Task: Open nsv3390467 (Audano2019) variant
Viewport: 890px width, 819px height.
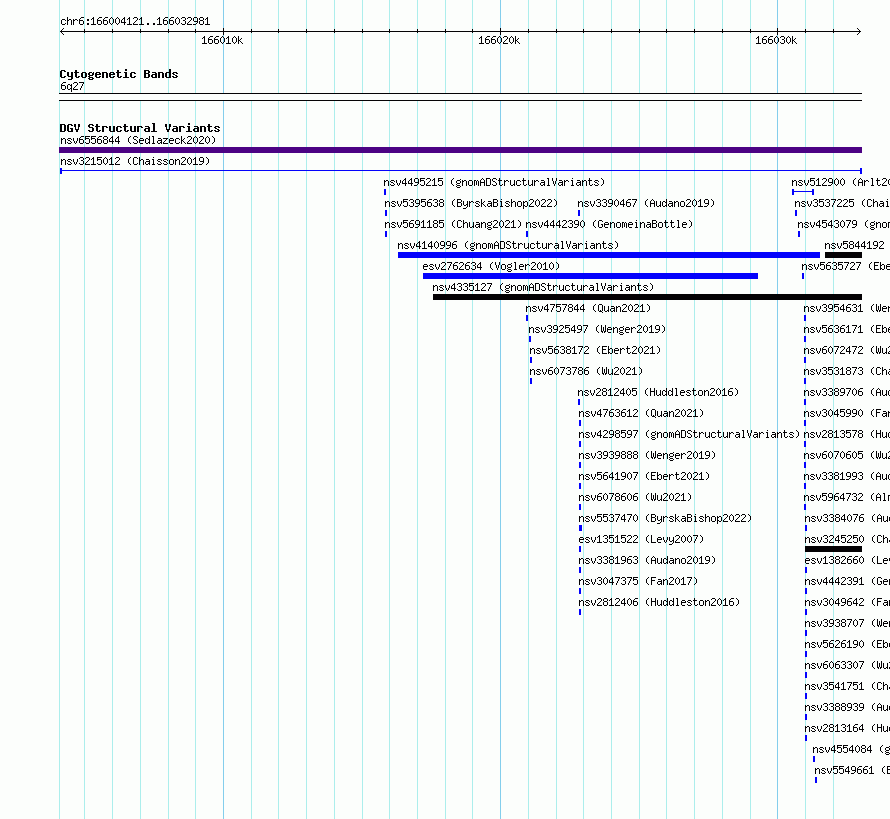Action: [x=646, y=203]
